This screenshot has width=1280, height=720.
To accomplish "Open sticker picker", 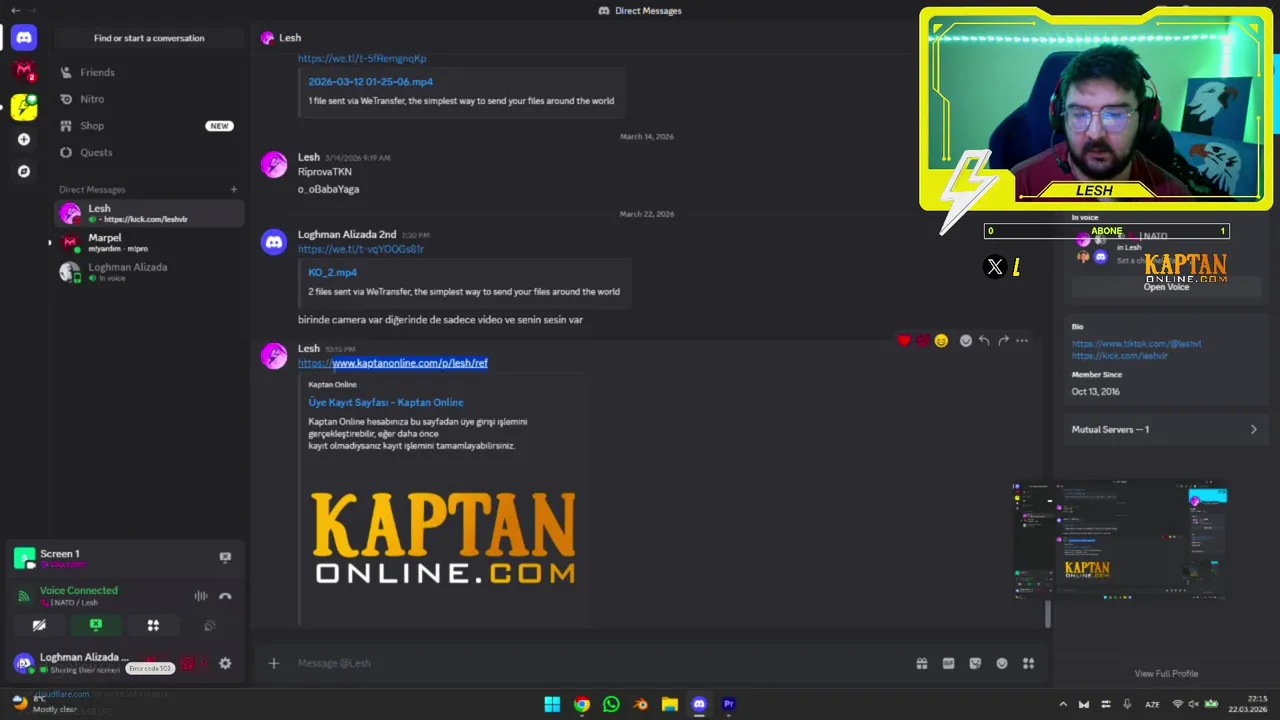I will pos(975,663).
